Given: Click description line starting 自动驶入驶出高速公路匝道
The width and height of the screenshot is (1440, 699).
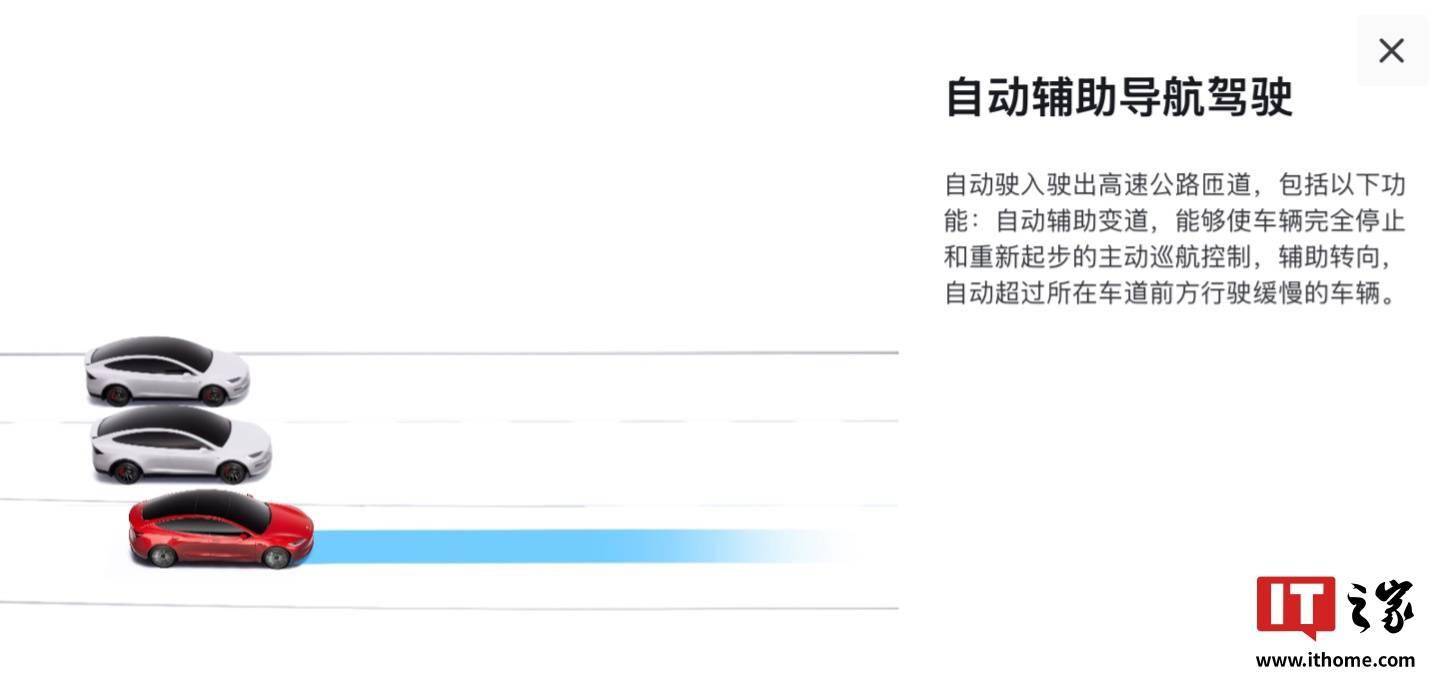Looking at the screenshot, I should 1175,184.
